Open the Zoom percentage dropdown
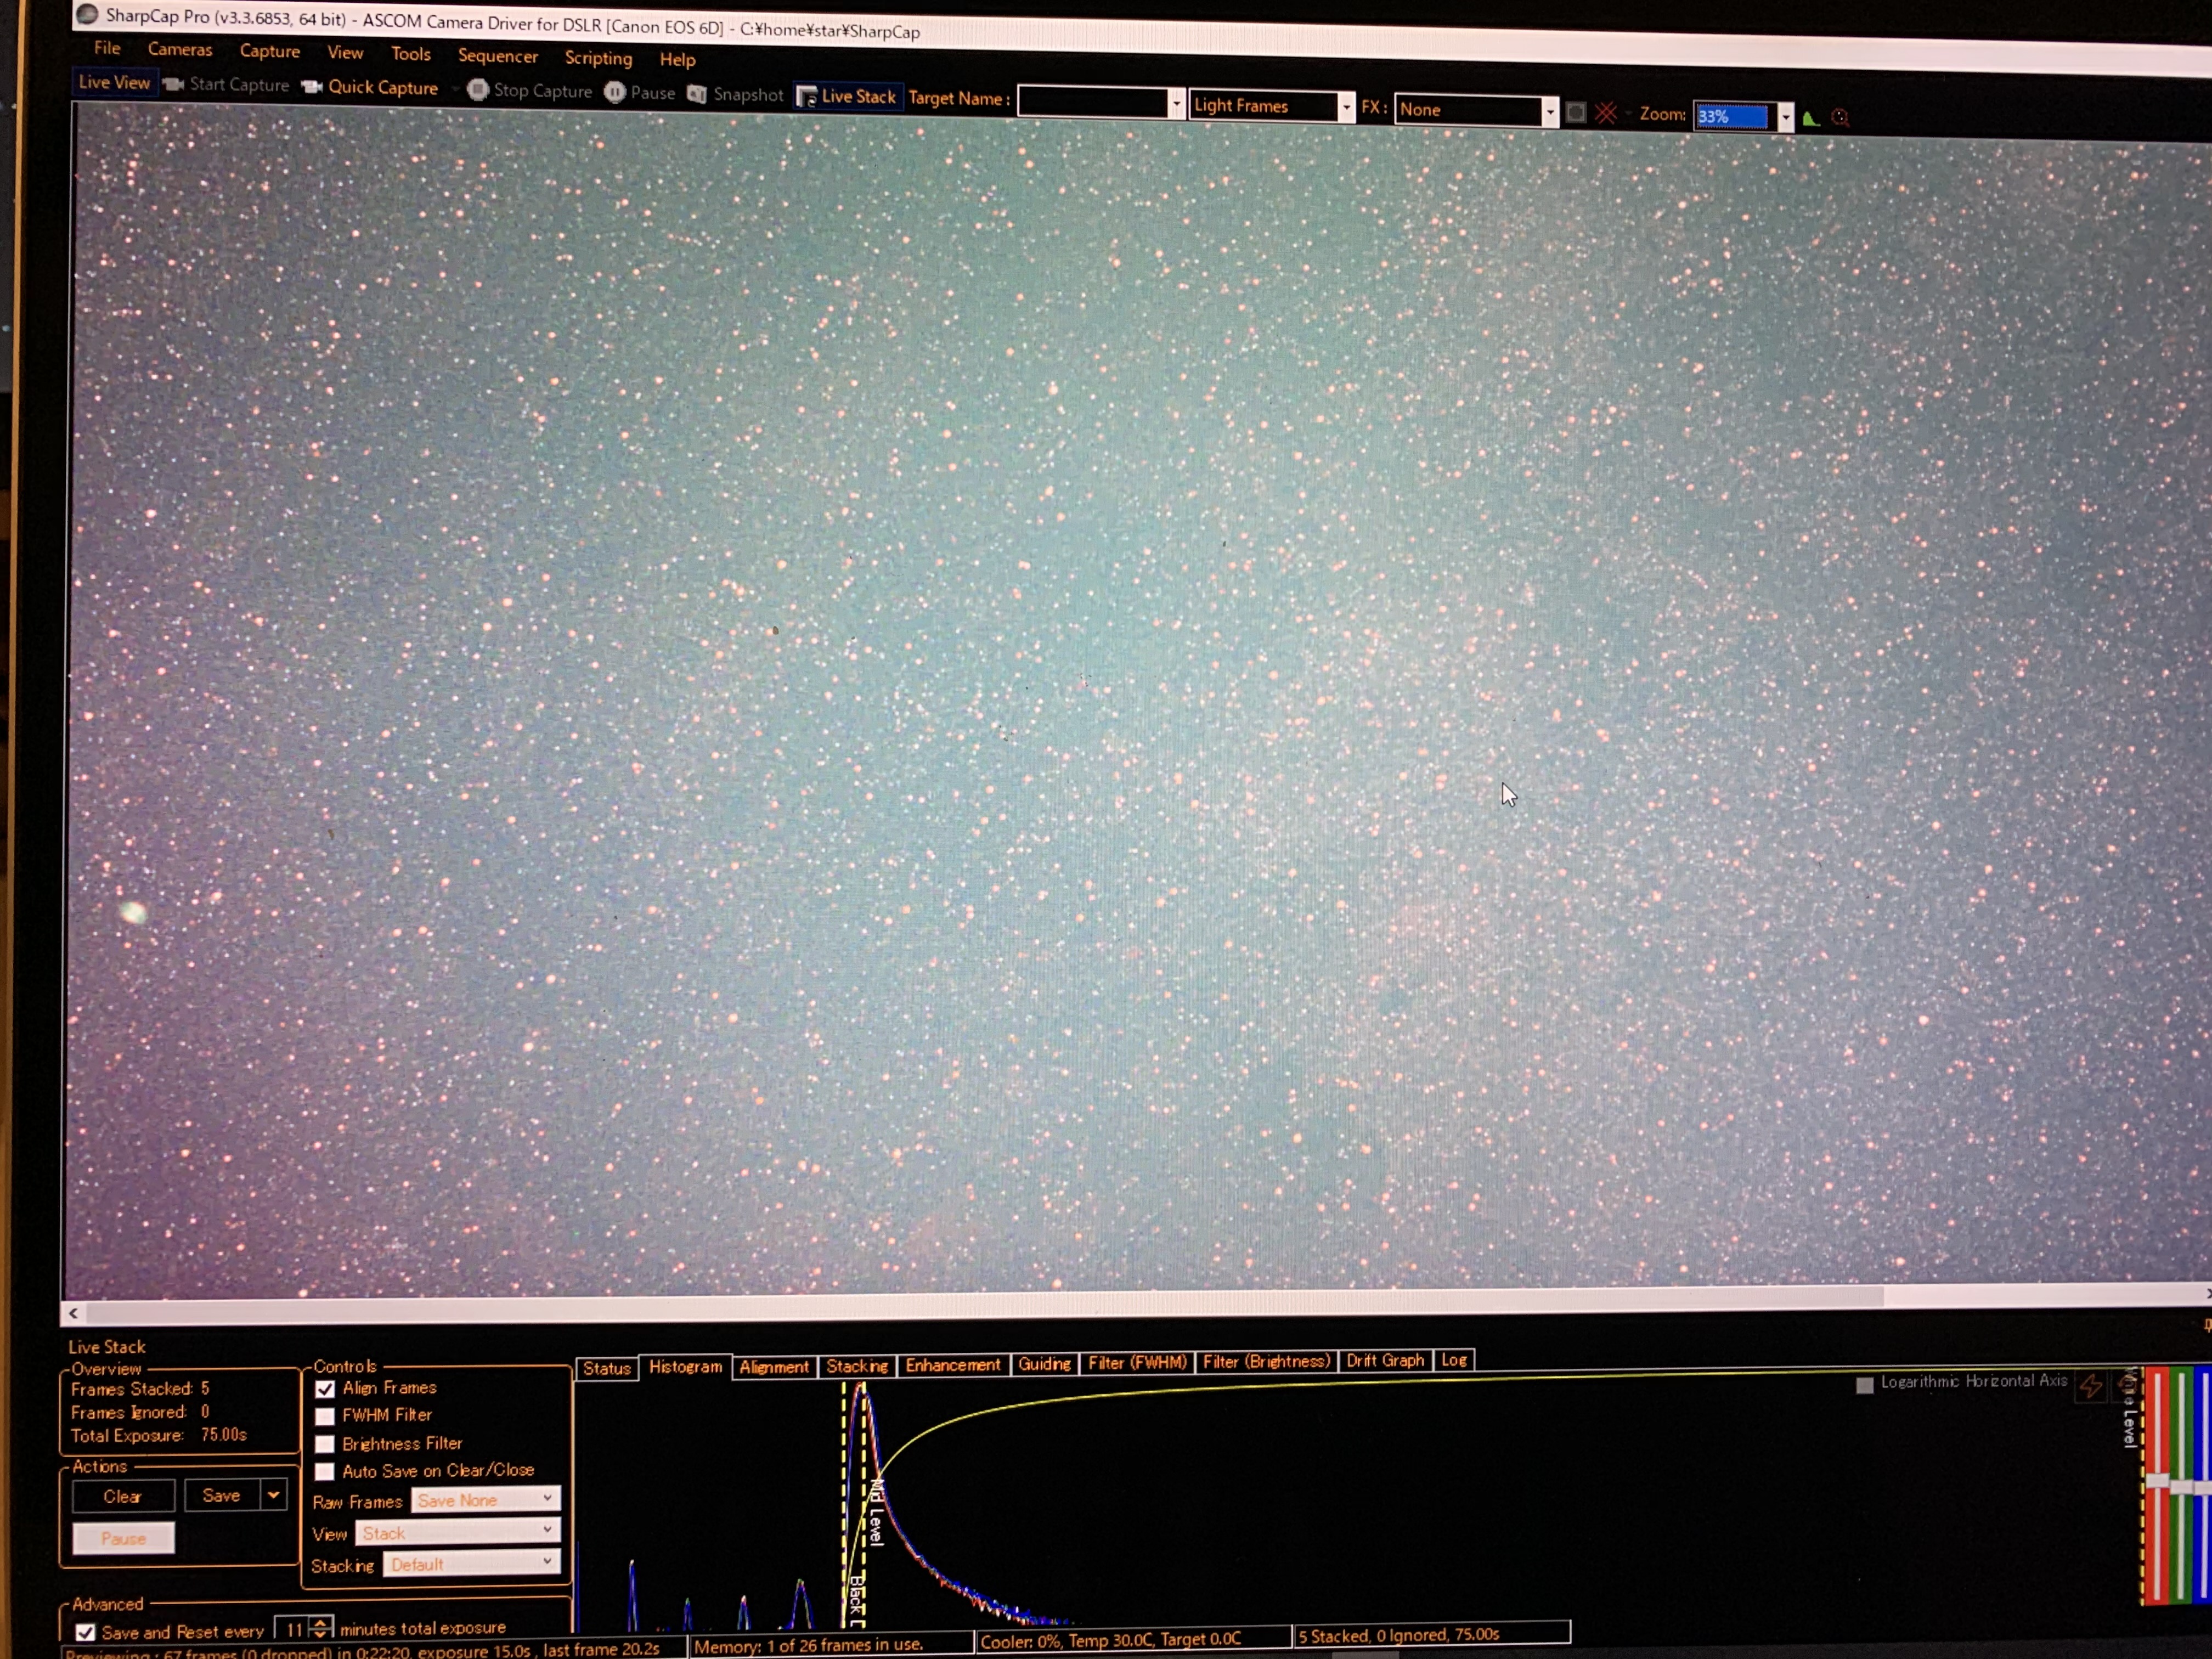The image size is (2212, 1659). (1786, 118)
